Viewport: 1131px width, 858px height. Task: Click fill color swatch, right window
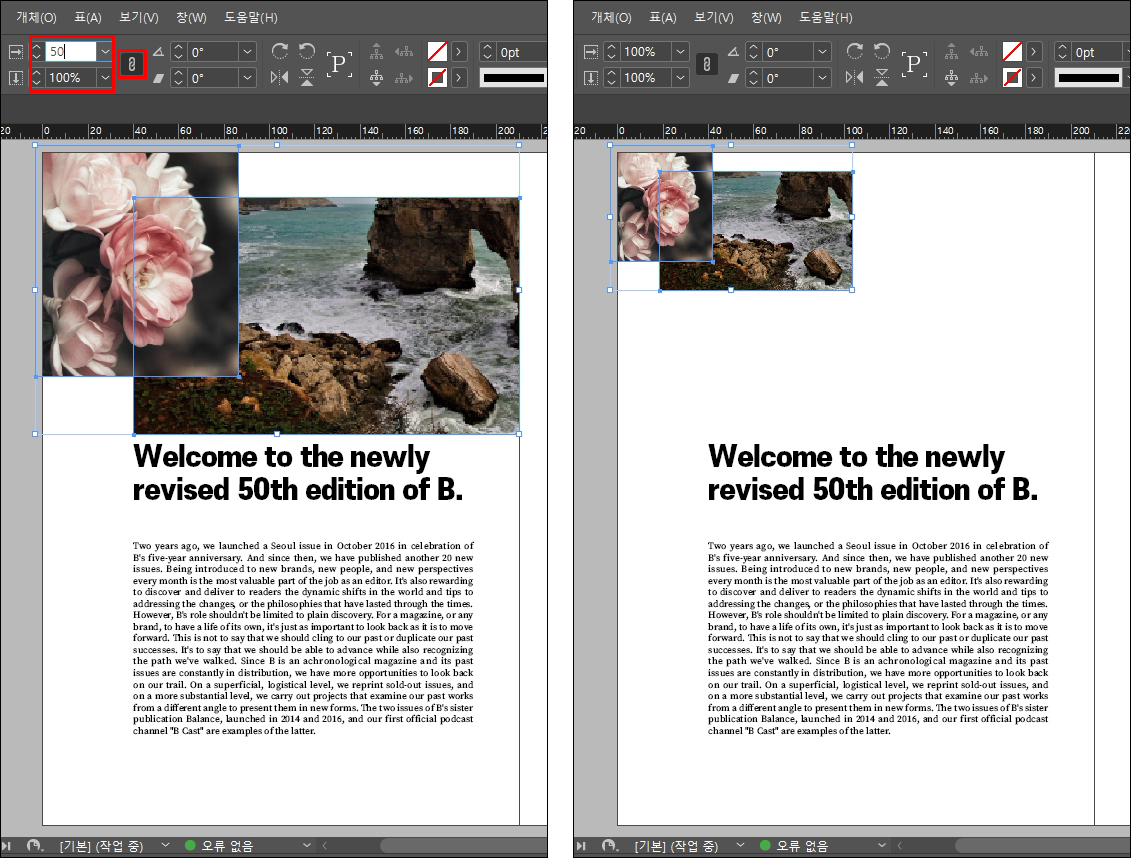1012,52
